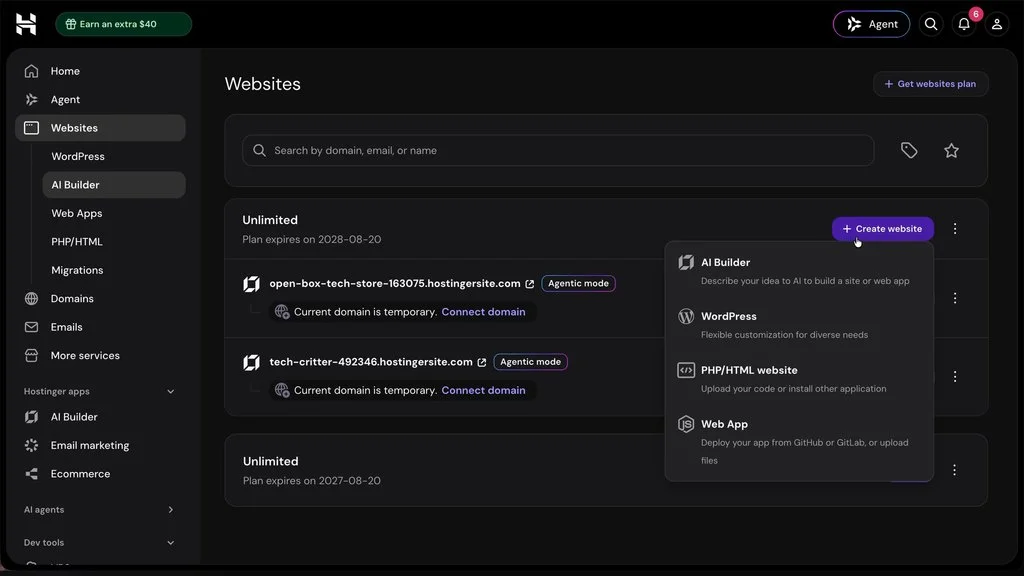Click Connect domain for open-box-tech-store
The height and width of the screenshot is (576, 1024).
click(483, 312)
